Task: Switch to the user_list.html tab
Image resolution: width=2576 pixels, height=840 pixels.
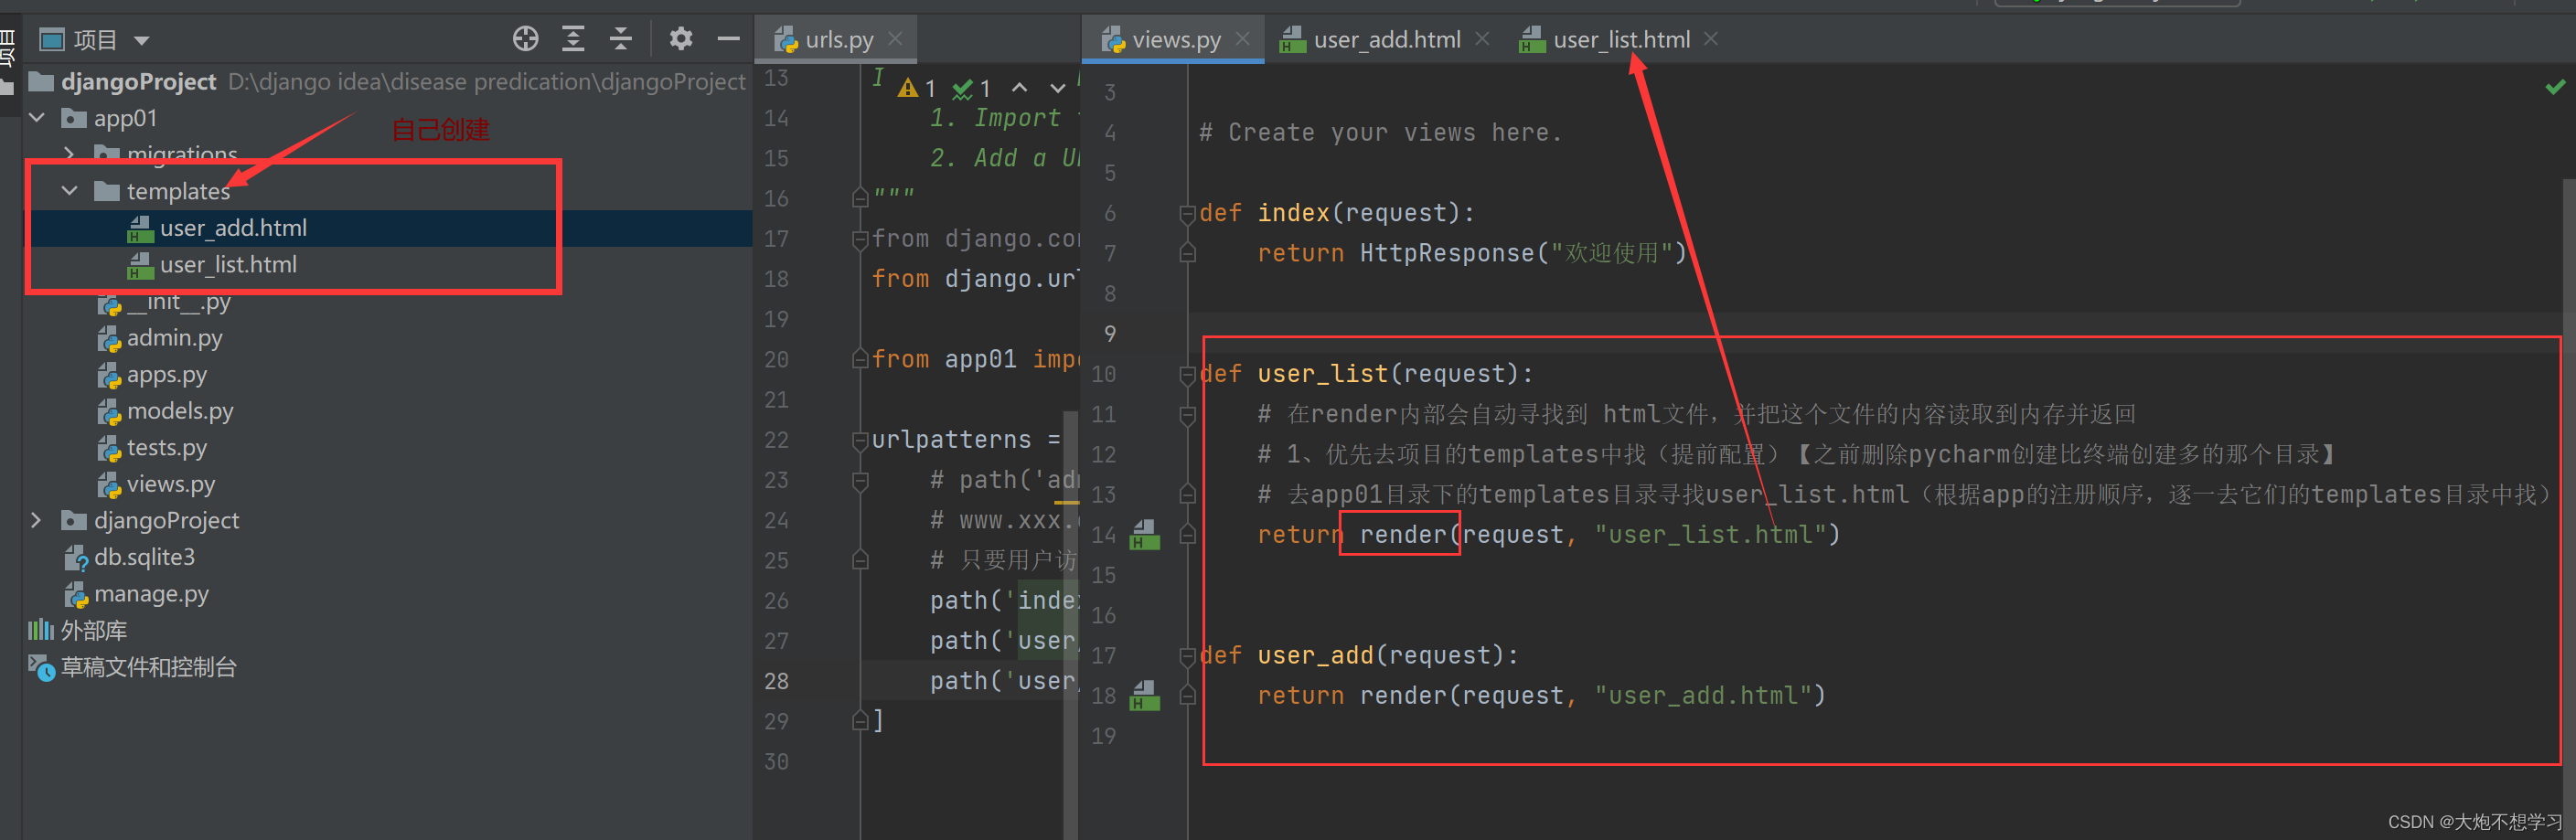Action: tap(1621, 40)
